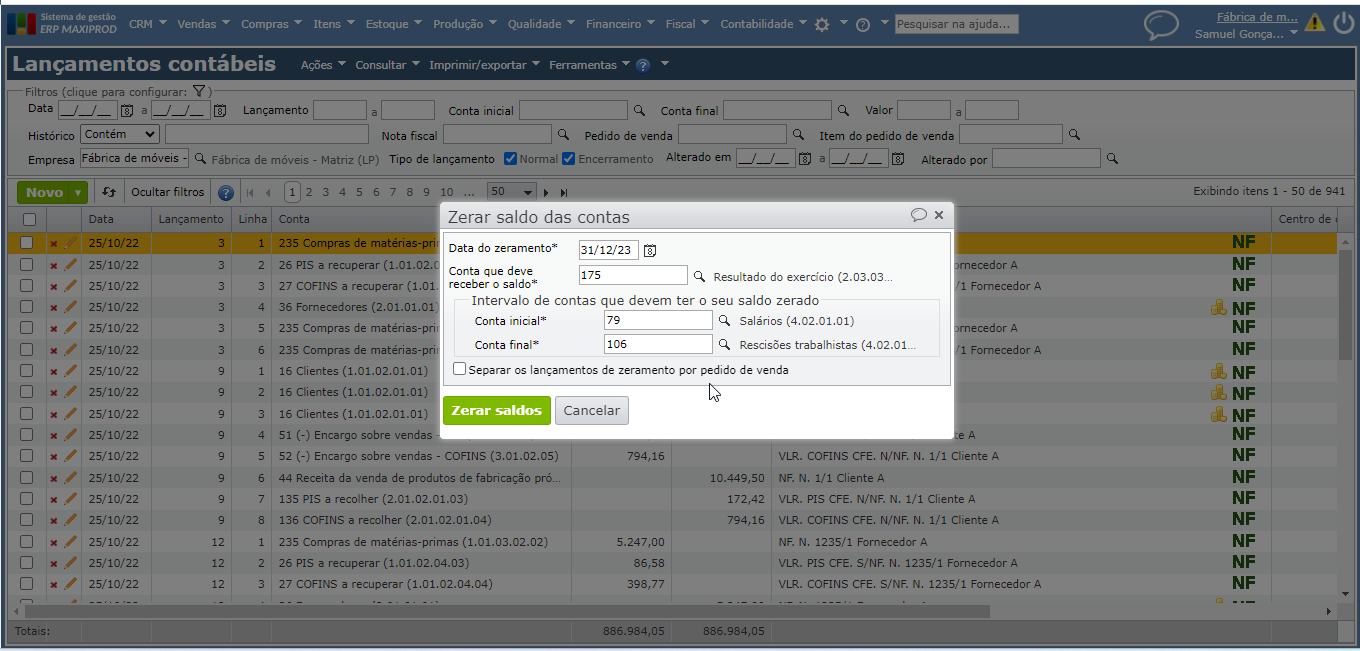The image size is (1360, 651).
Task: Open the settings gear in top menu
Action: pyautogui.click(x=822, y=25)
